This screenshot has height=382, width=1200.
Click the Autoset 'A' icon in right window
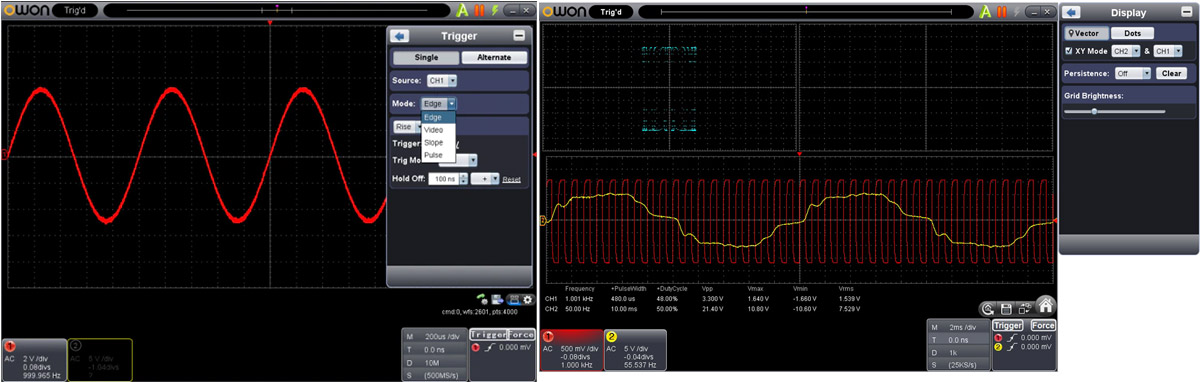pos(985,11)
